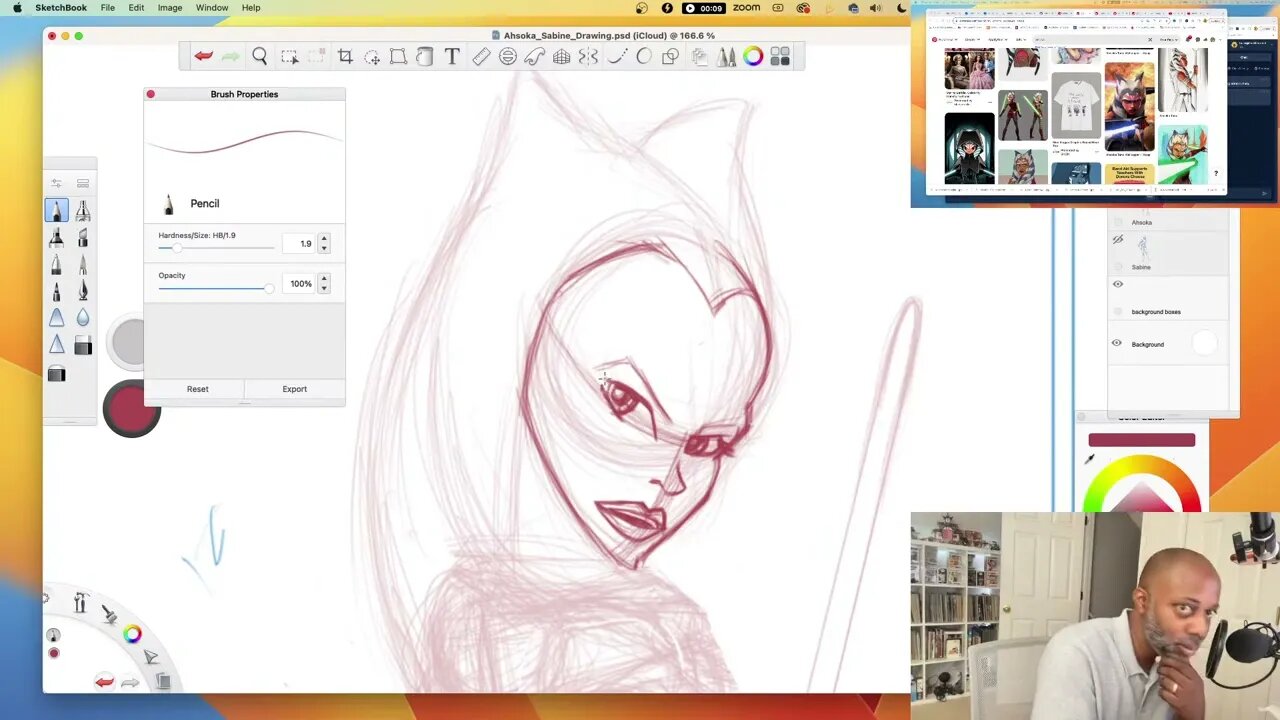Select the water drop Smear brush
Image resolution: width=1280 pixels, height=720 pixels.
pos(83,318)
